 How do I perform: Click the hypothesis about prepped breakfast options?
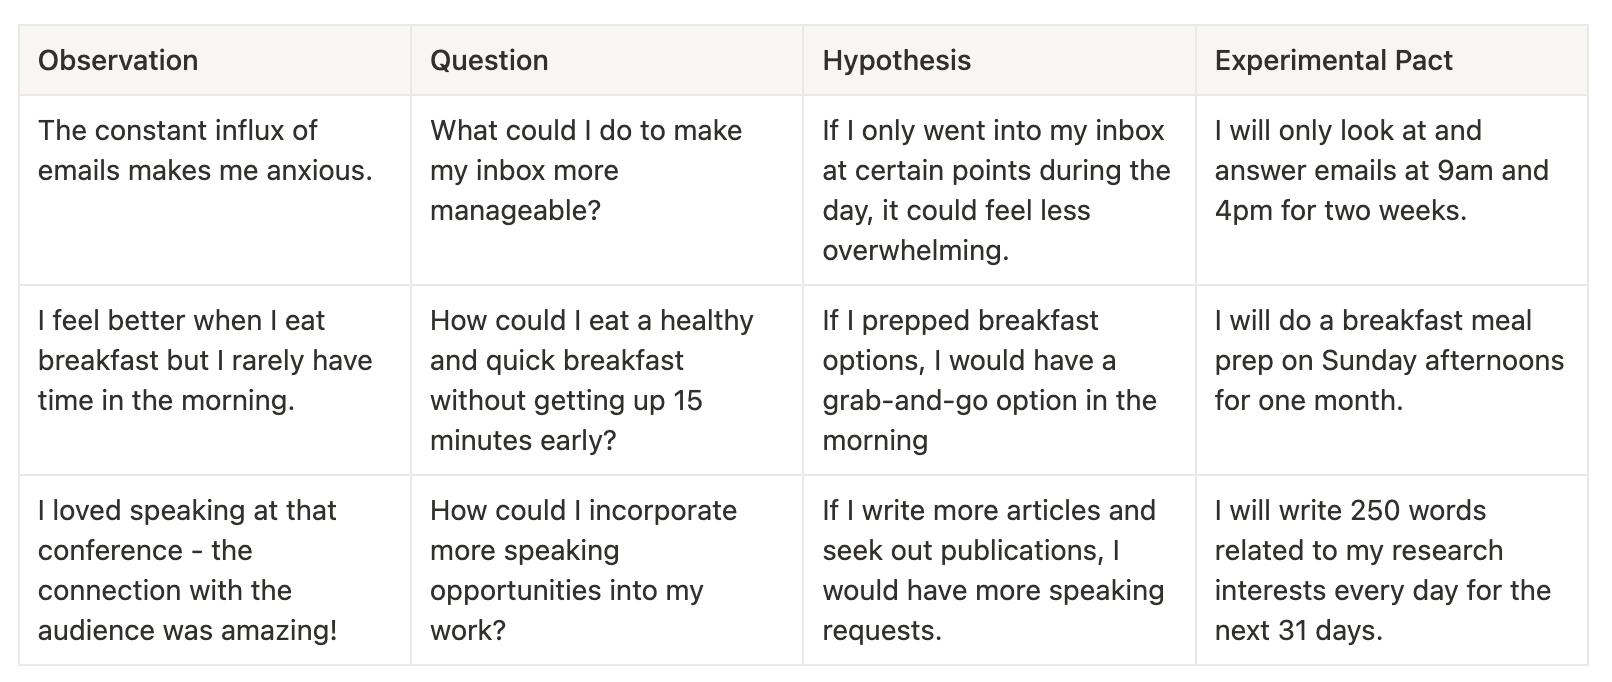coord(989,380)
